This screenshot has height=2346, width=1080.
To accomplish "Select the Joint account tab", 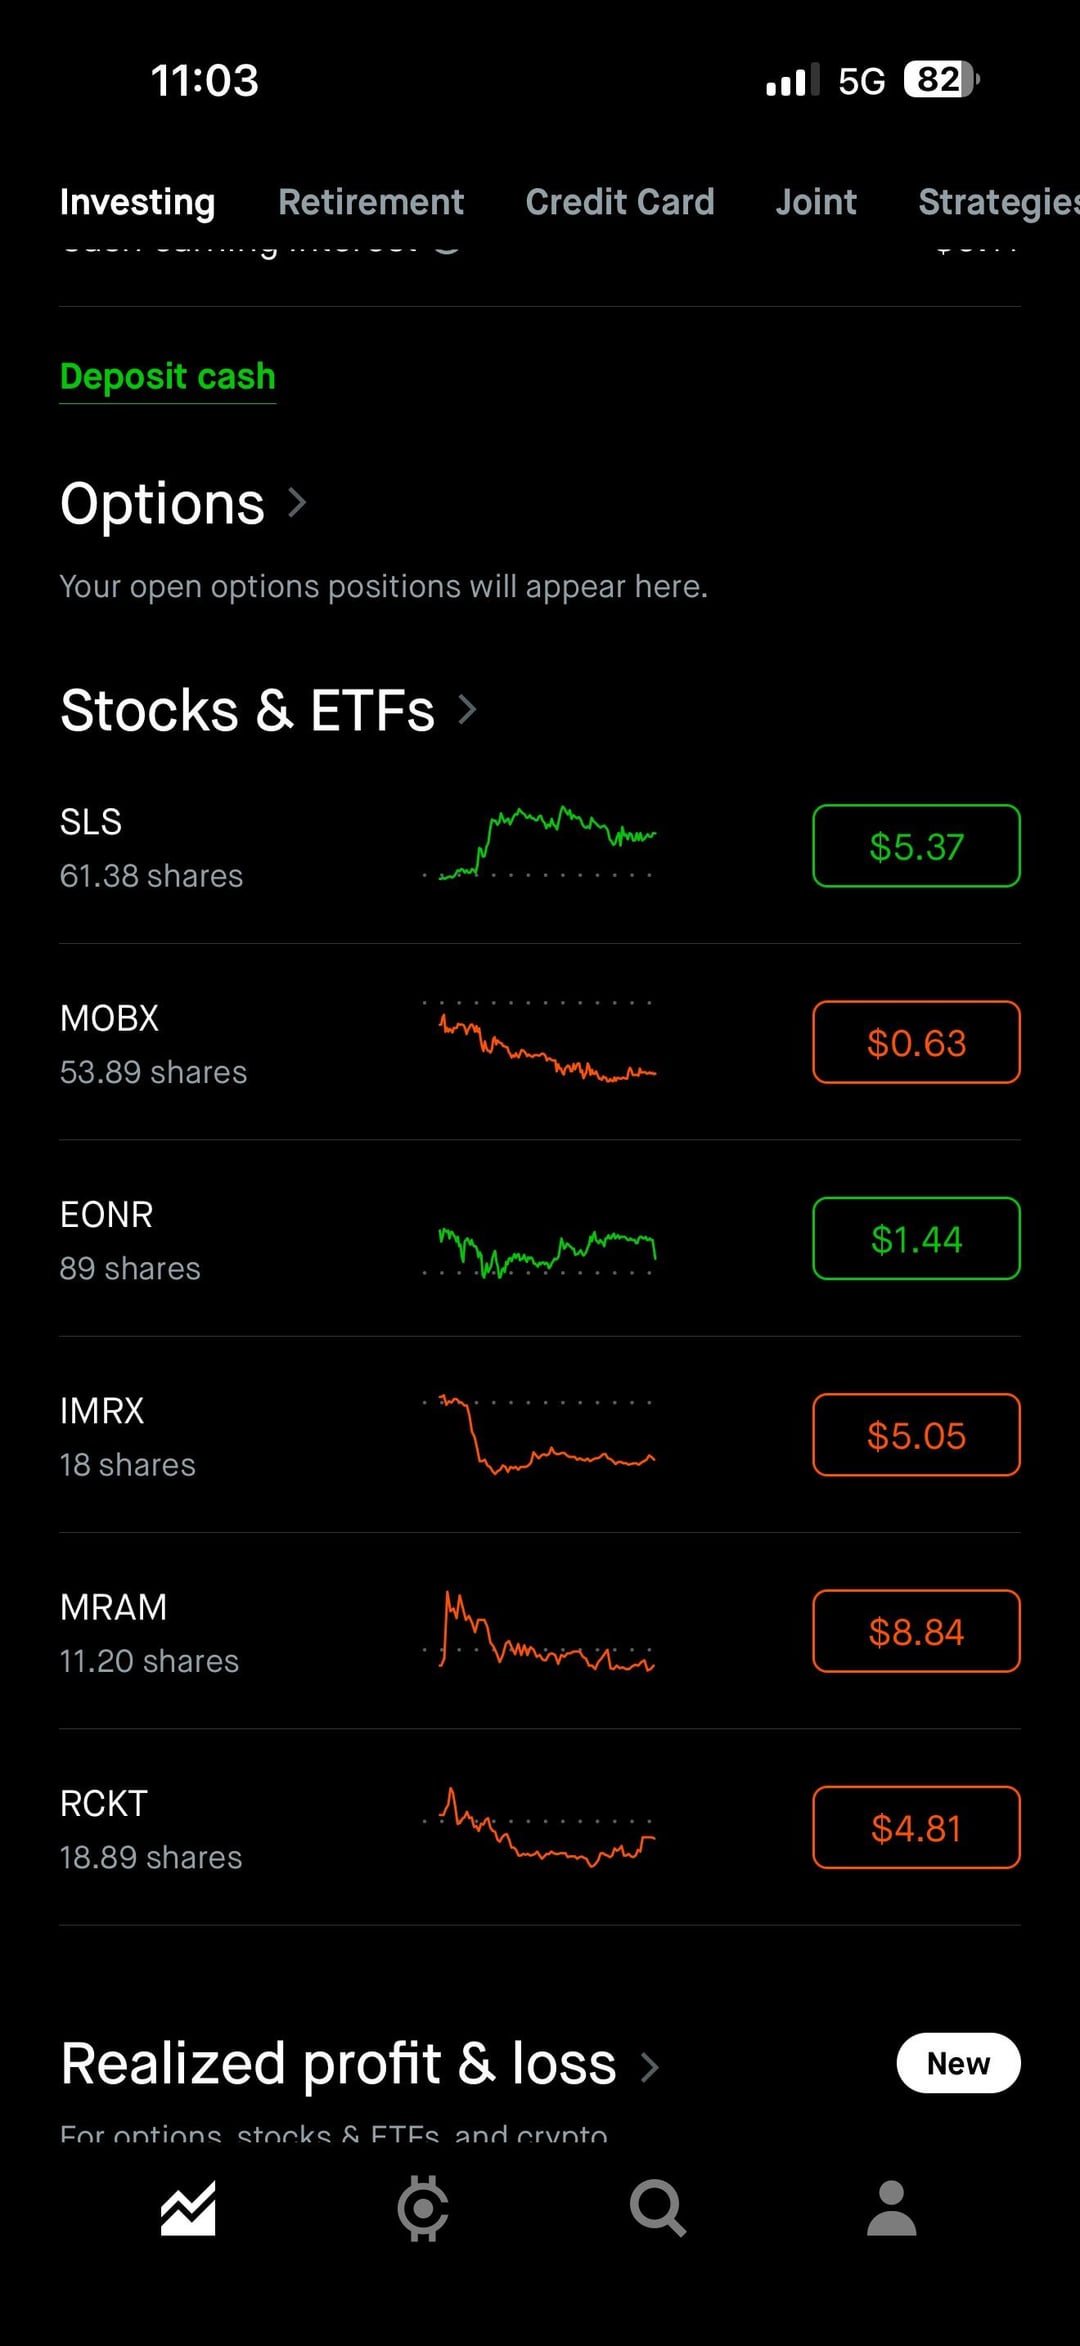I will click(816, 202).
